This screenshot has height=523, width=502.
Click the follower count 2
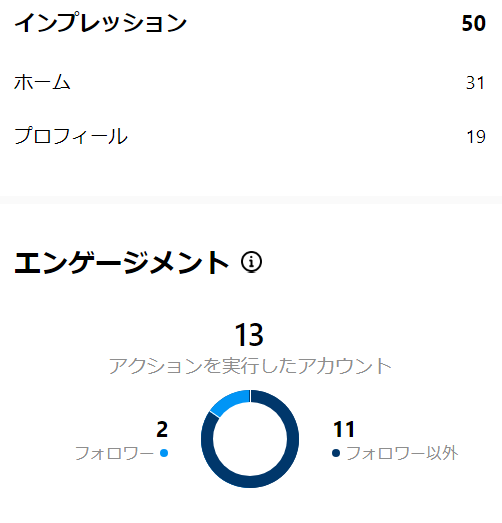[162, 429]
